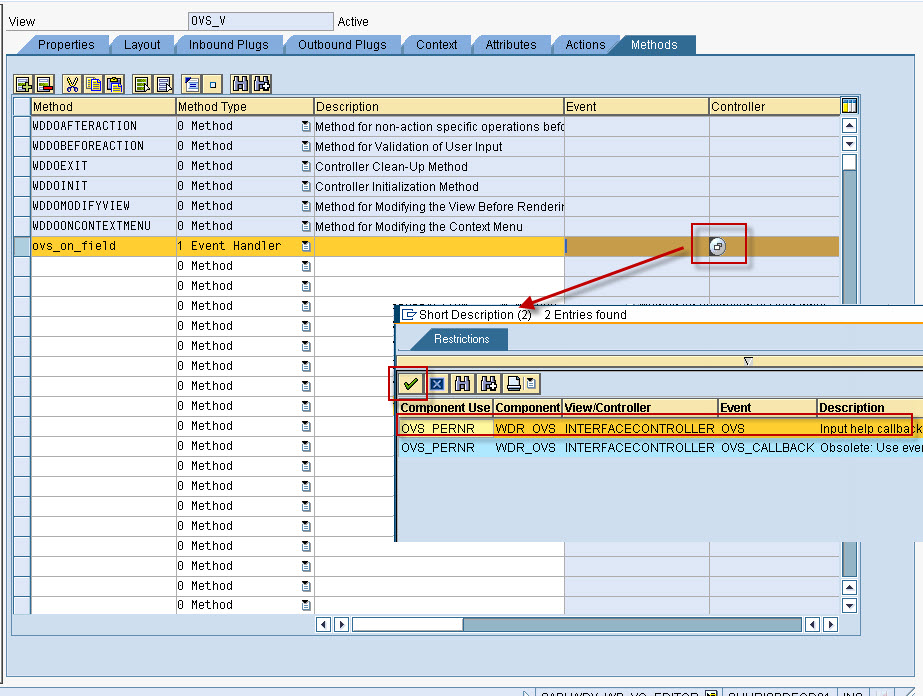This screenshot has width=923, height=696.
Task: Select the row marker for ovs_on_field
Action: pos(21,245)
